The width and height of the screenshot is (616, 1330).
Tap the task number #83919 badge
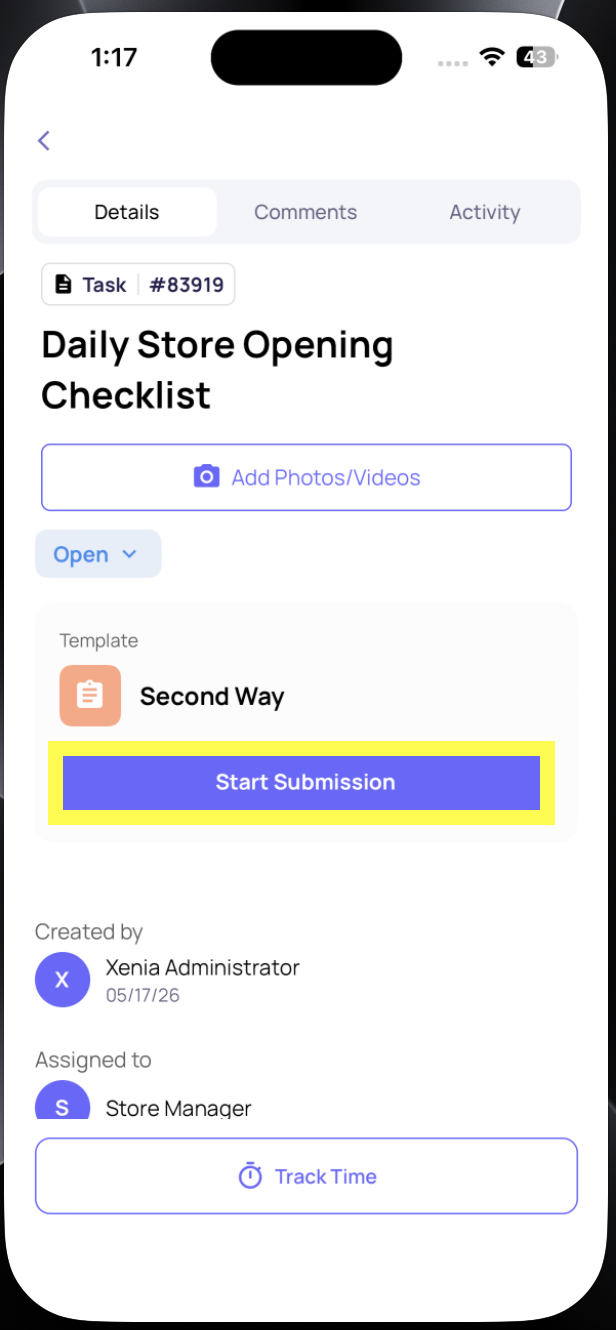[x=186, y=285]
